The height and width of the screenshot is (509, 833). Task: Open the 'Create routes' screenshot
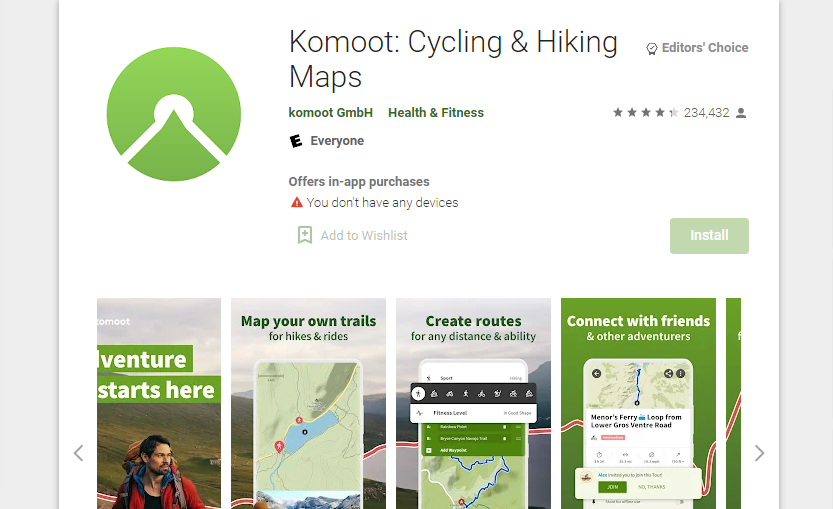coord(473,403)
